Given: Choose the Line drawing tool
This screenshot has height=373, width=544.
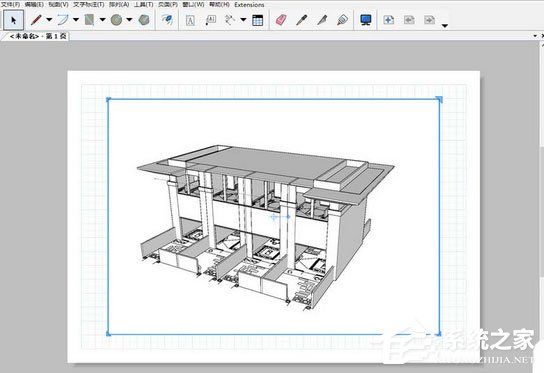Looking at the screenshot, I should pos(36,20).
